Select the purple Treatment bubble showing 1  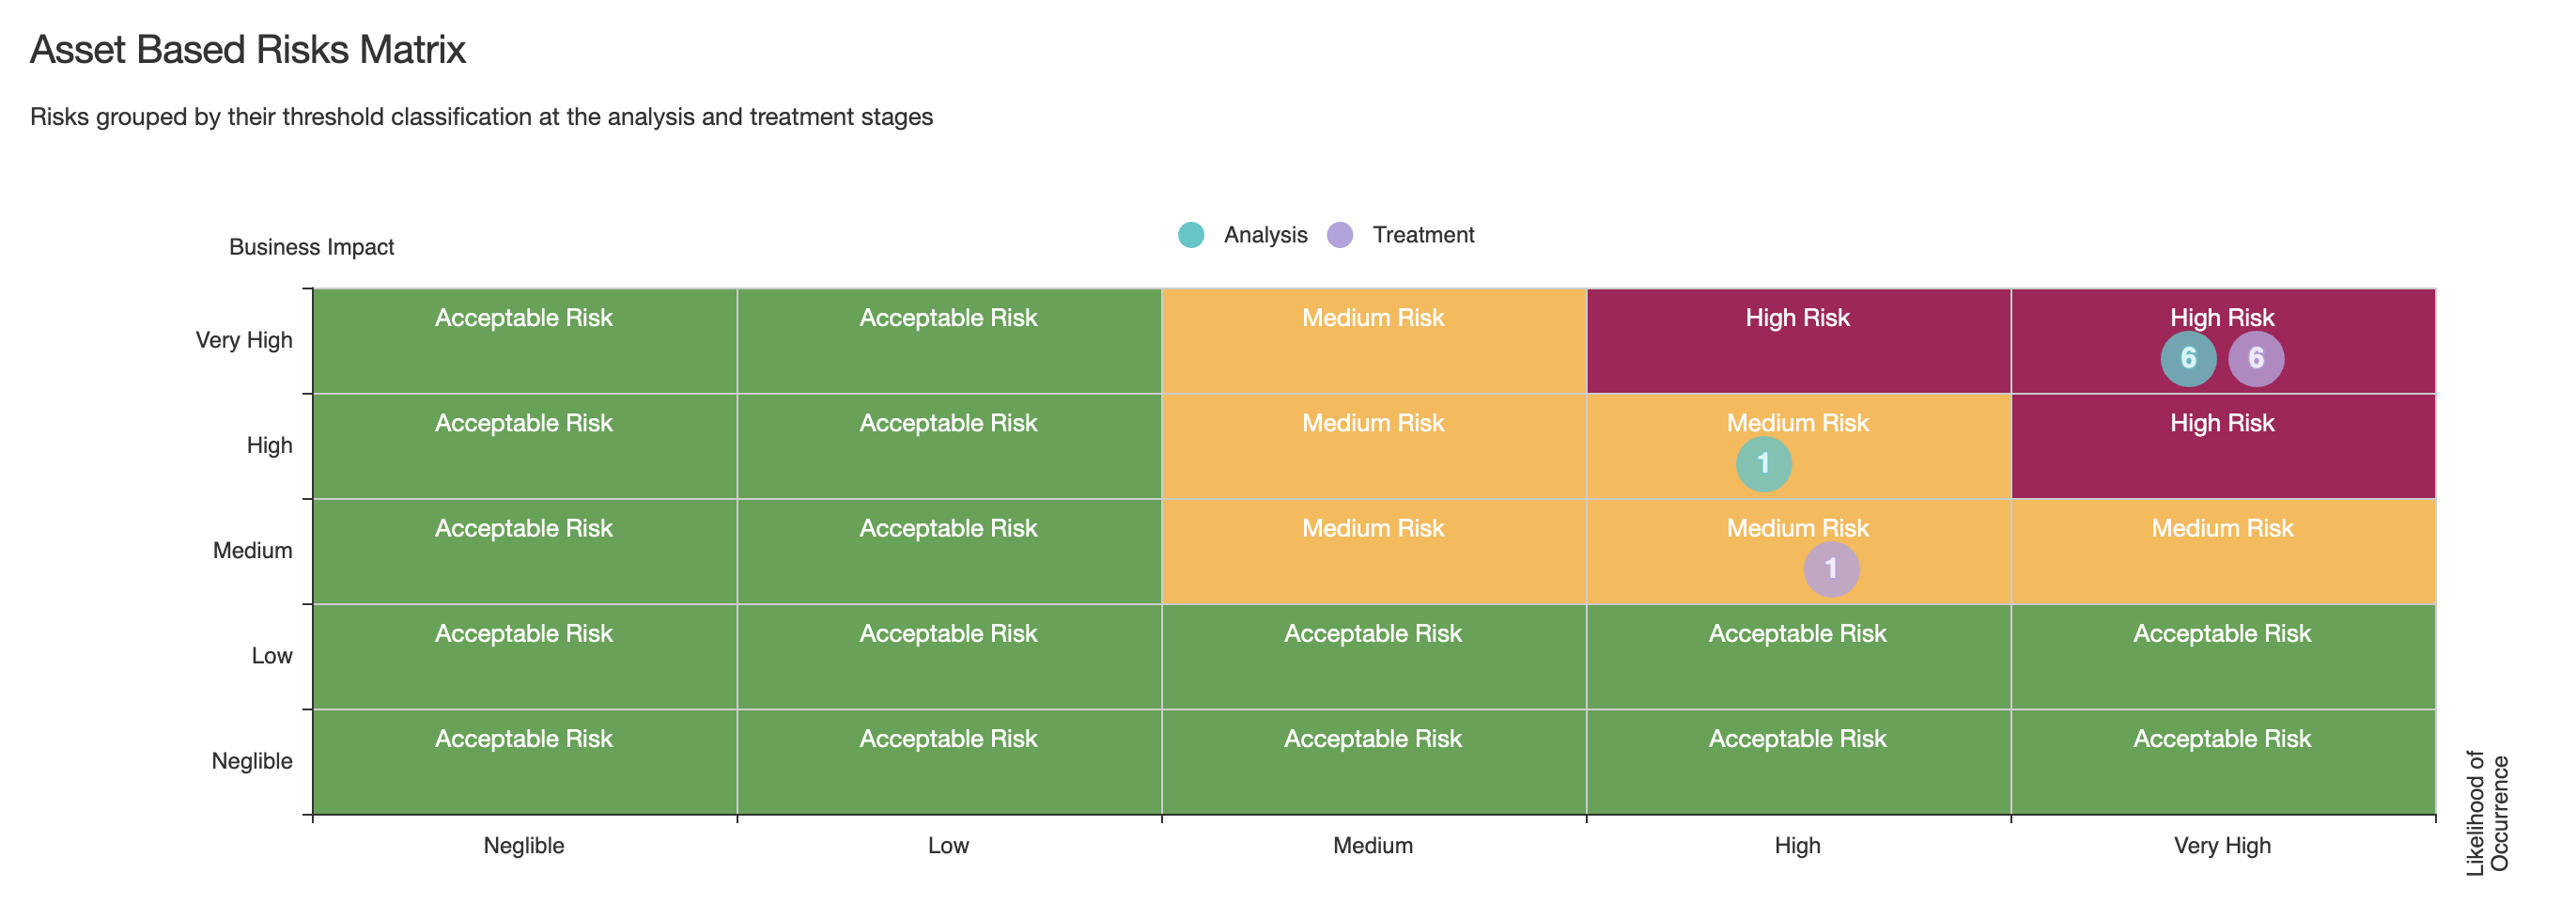(1831, 569)
